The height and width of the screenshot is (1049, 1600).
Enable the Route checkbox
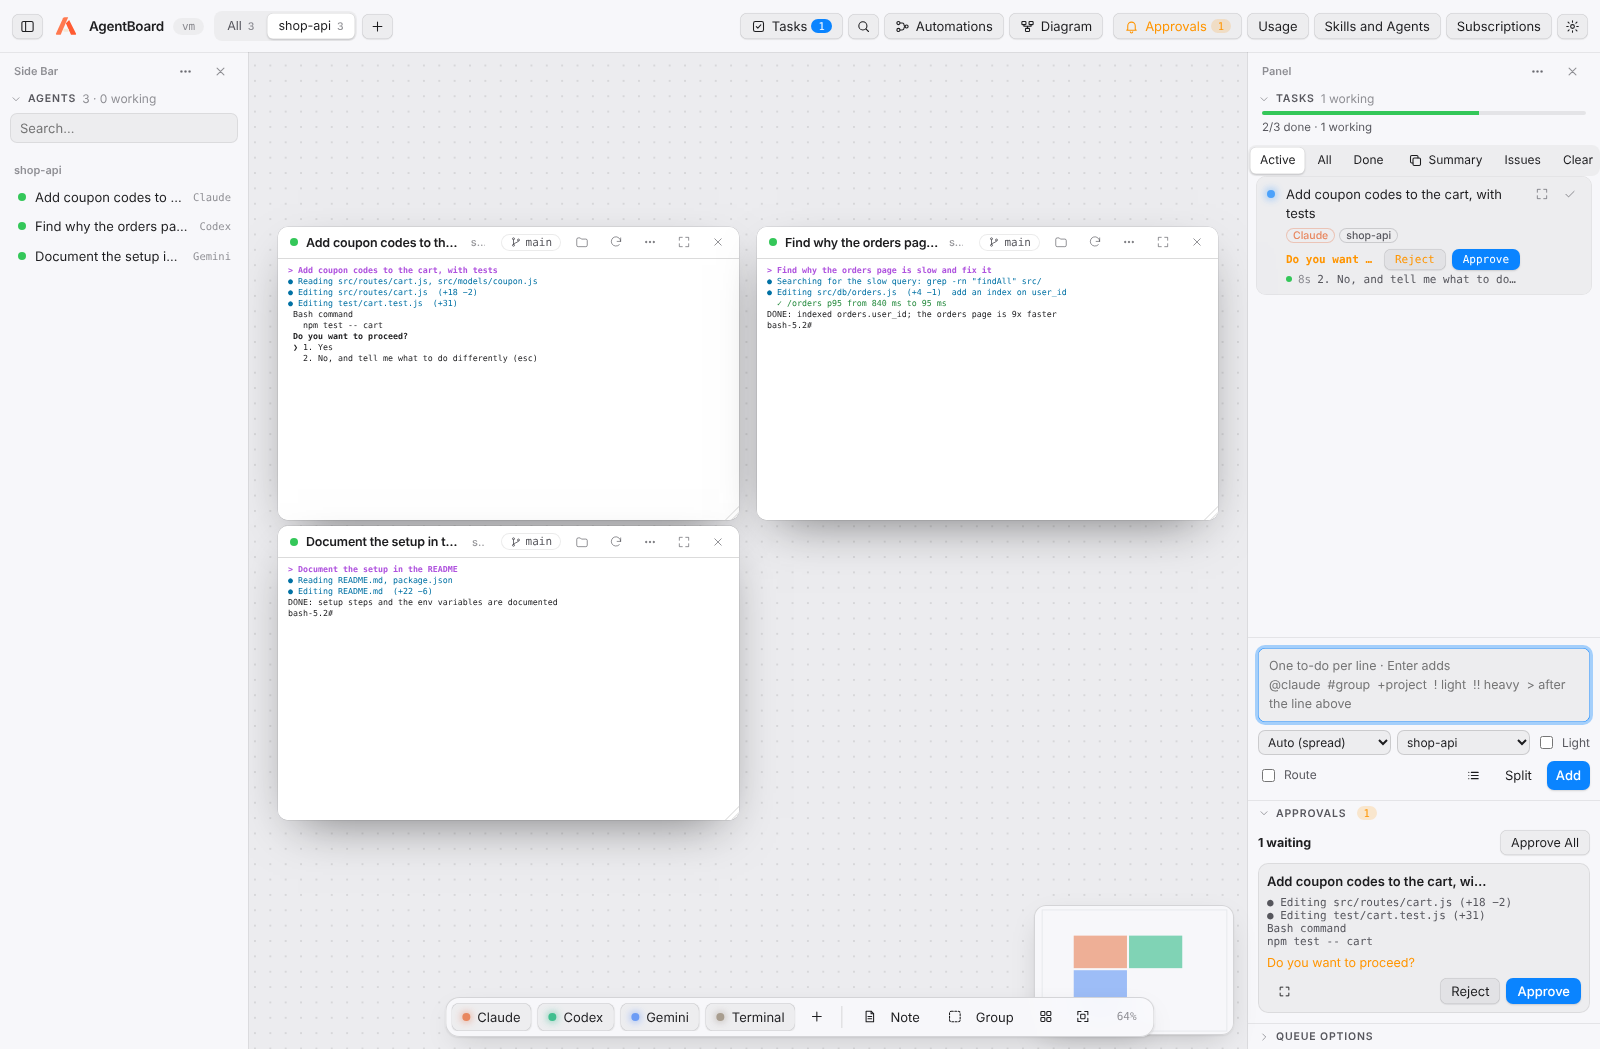pyautogui.click(x=1269, y=775)
